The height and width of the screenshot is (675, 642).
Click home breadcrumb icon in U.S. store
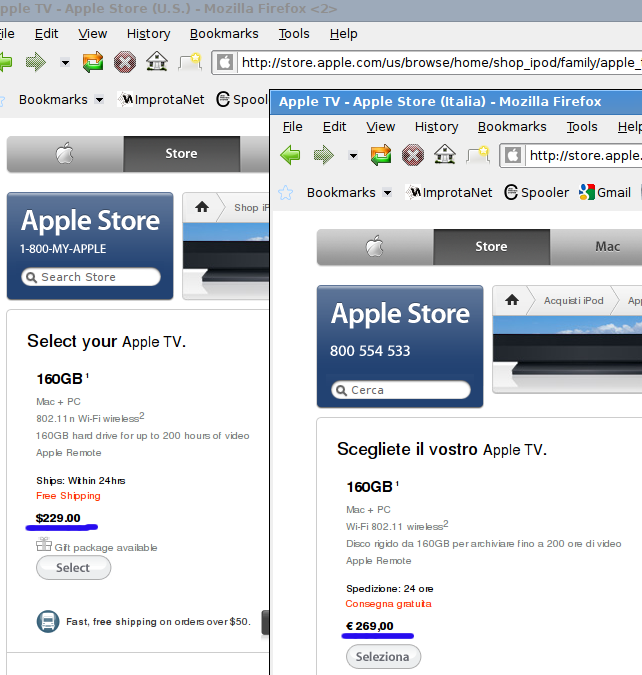202,207
